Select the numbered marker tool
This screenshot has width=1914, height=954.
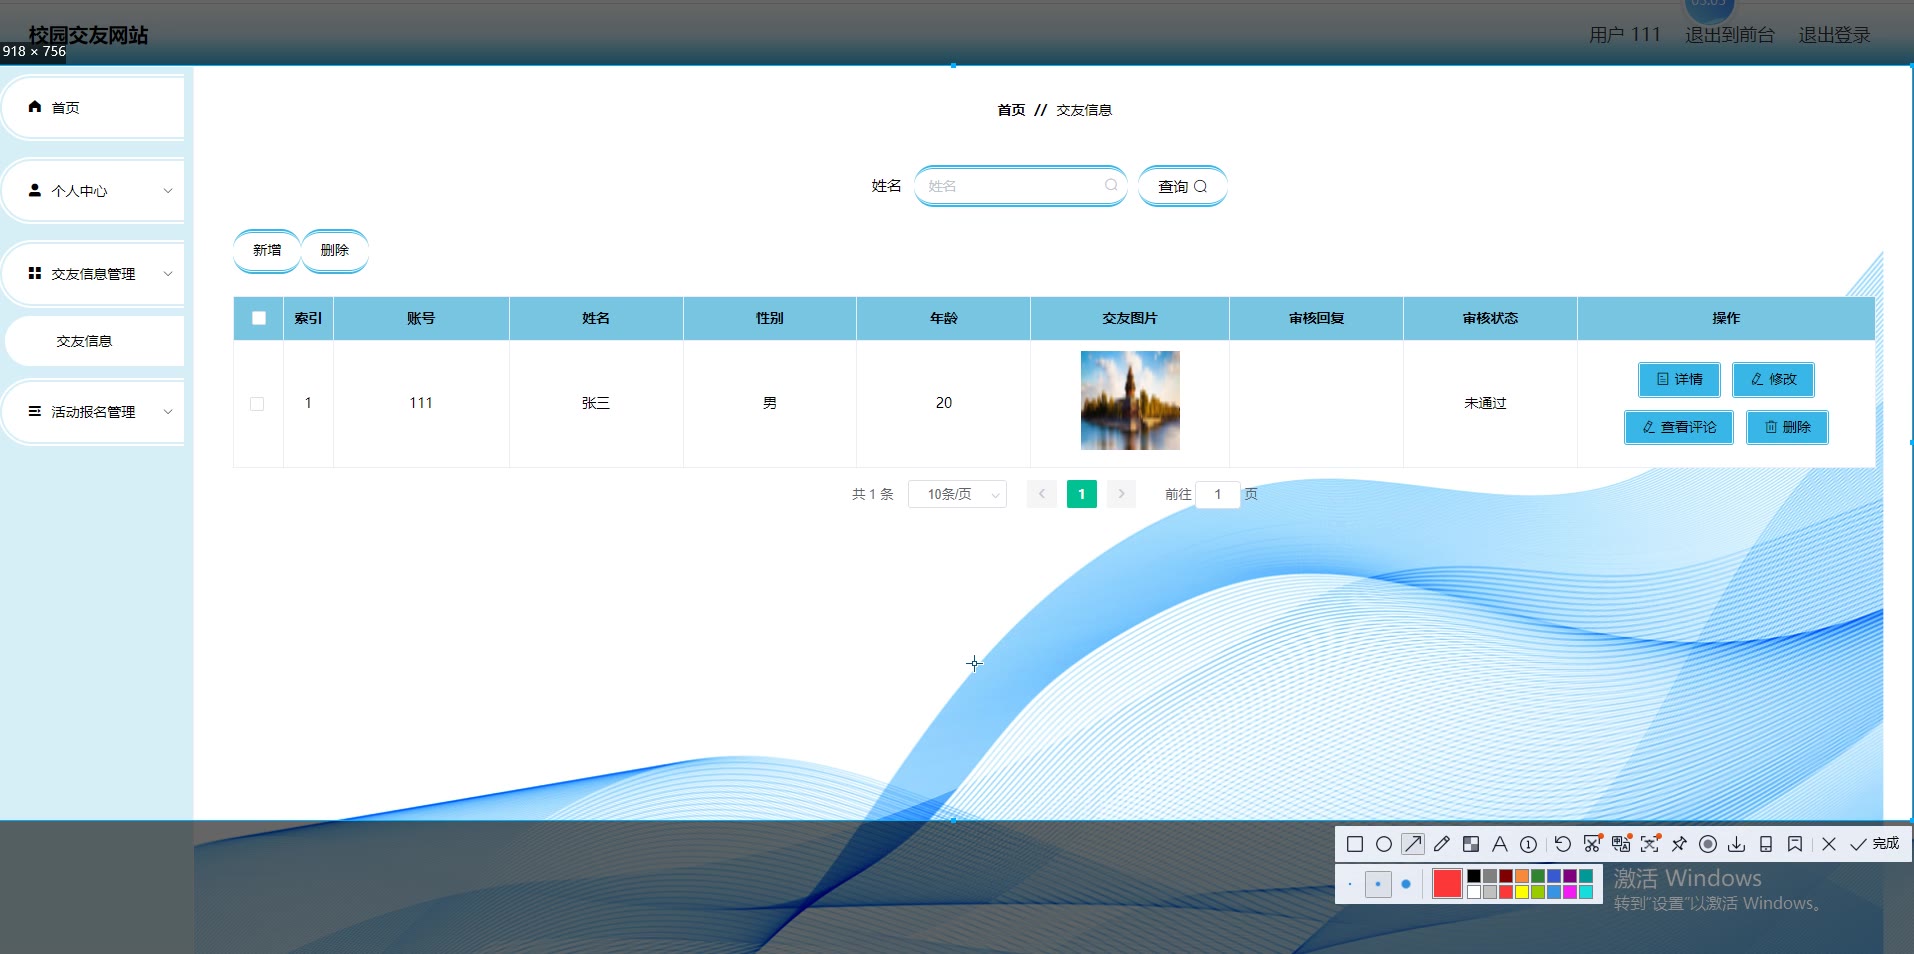(x=1528, y=844)
